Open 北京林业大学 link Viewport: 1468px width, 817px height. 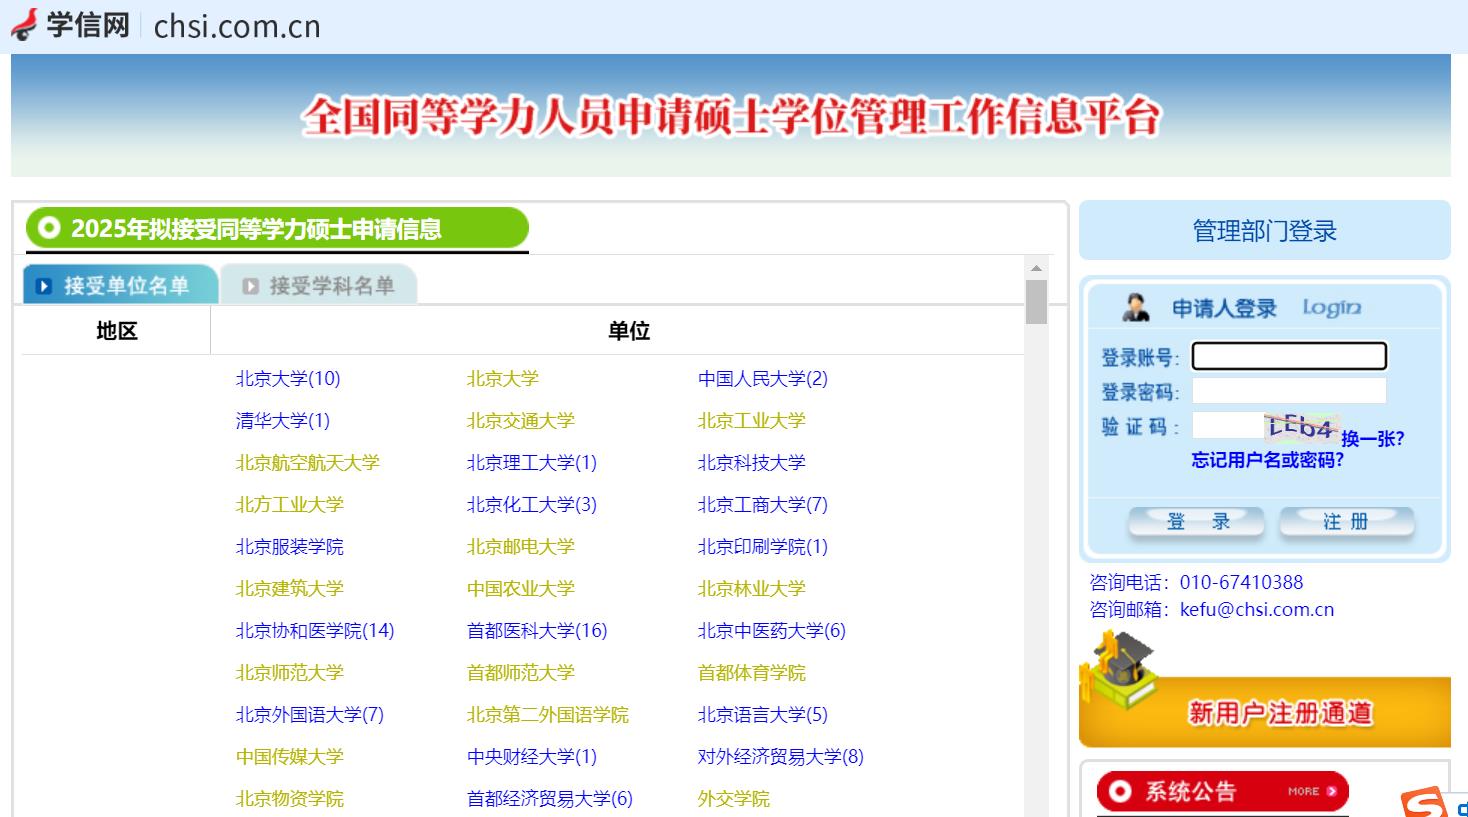tap(752, 589)
